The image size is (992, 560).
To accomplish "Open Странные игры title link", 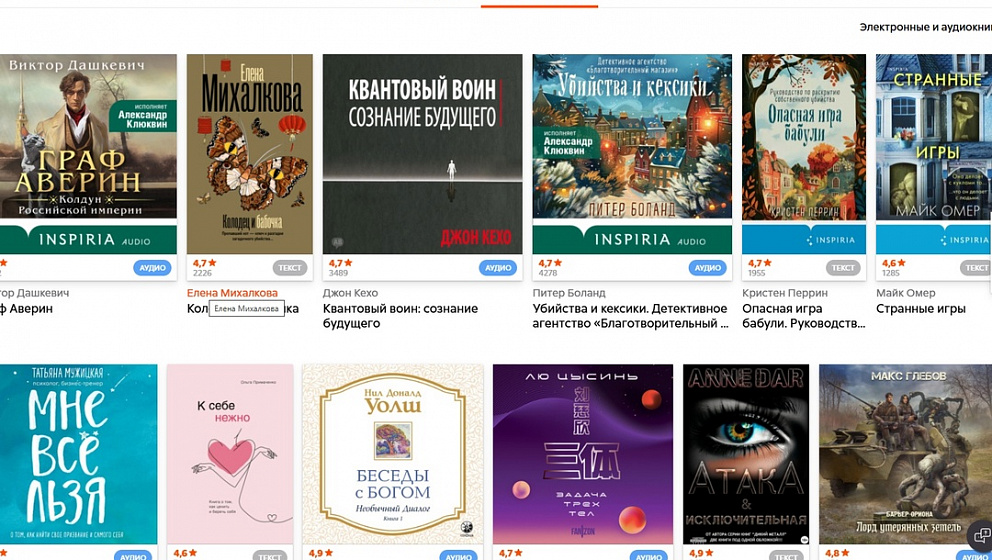I will pyautogui.click(x=921, y=309).
